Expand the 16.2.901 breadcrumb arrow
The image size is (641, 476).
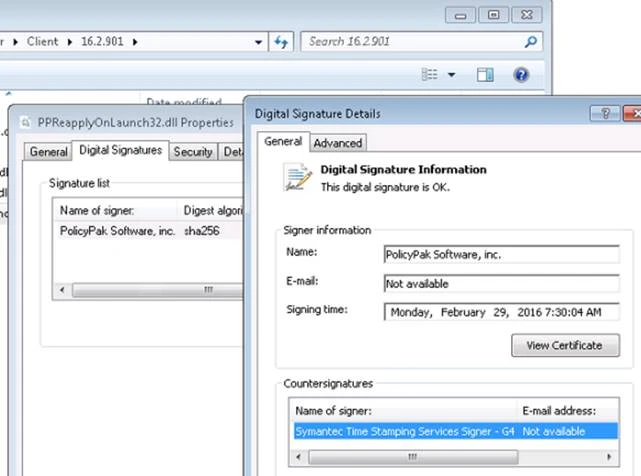click(135, 42)
